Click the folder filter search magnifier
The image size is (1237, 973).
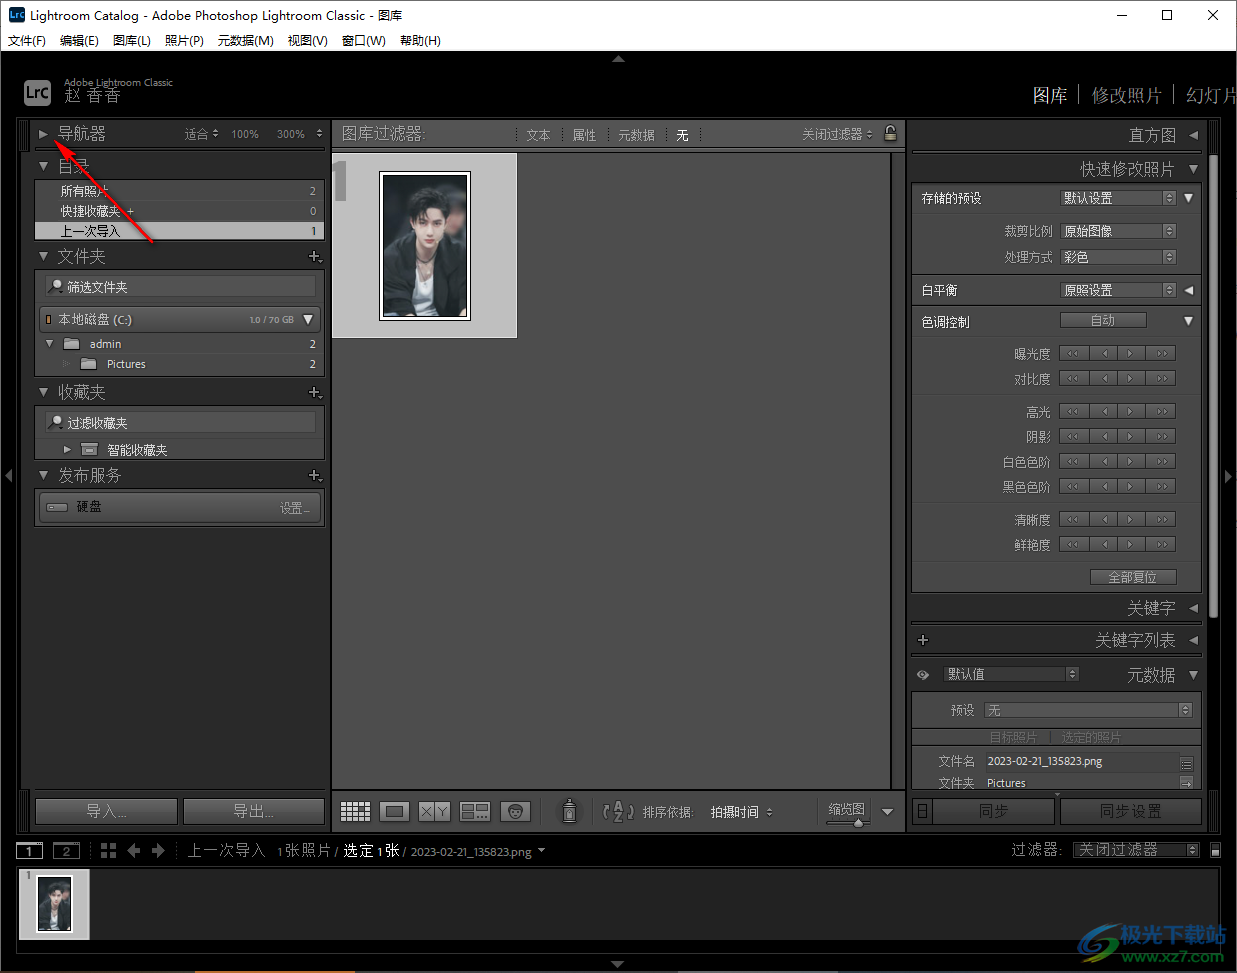(x=56, y=287)
